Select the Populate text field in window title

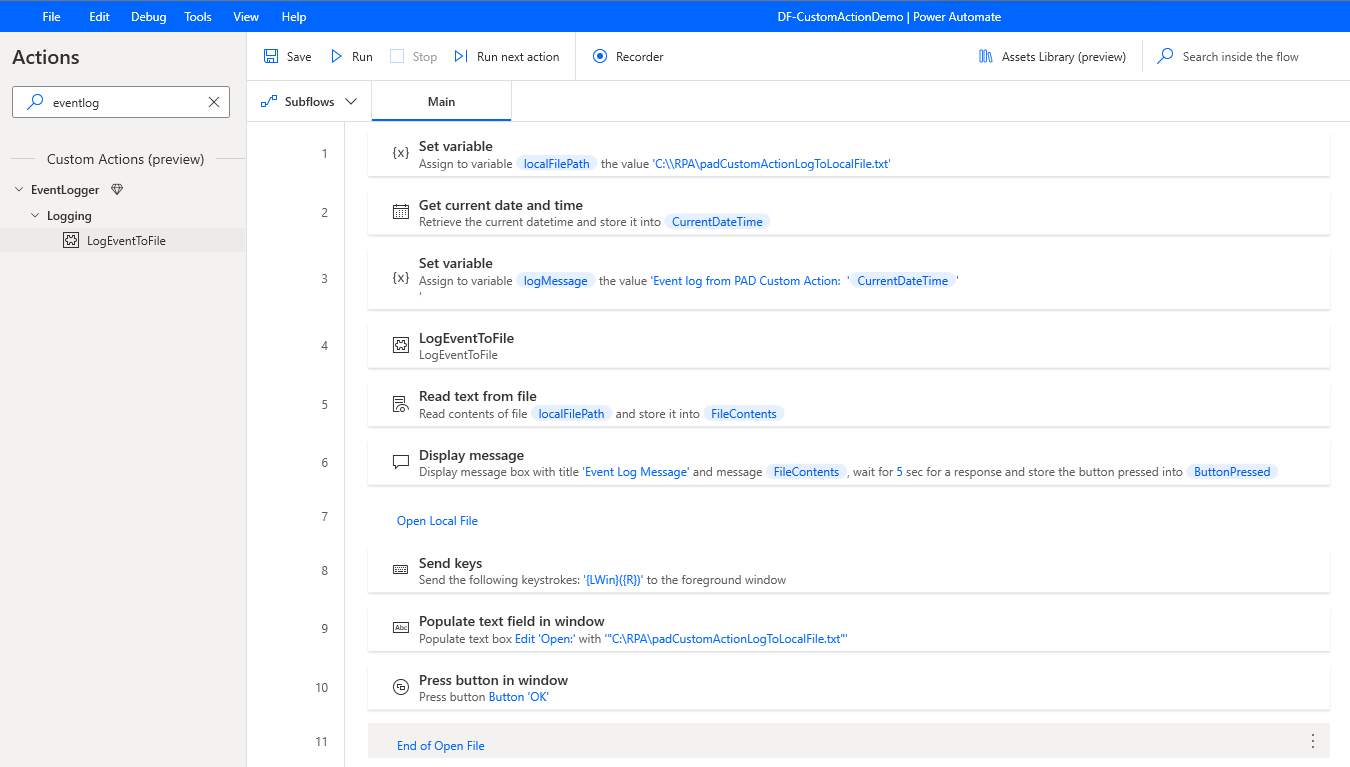512,621
